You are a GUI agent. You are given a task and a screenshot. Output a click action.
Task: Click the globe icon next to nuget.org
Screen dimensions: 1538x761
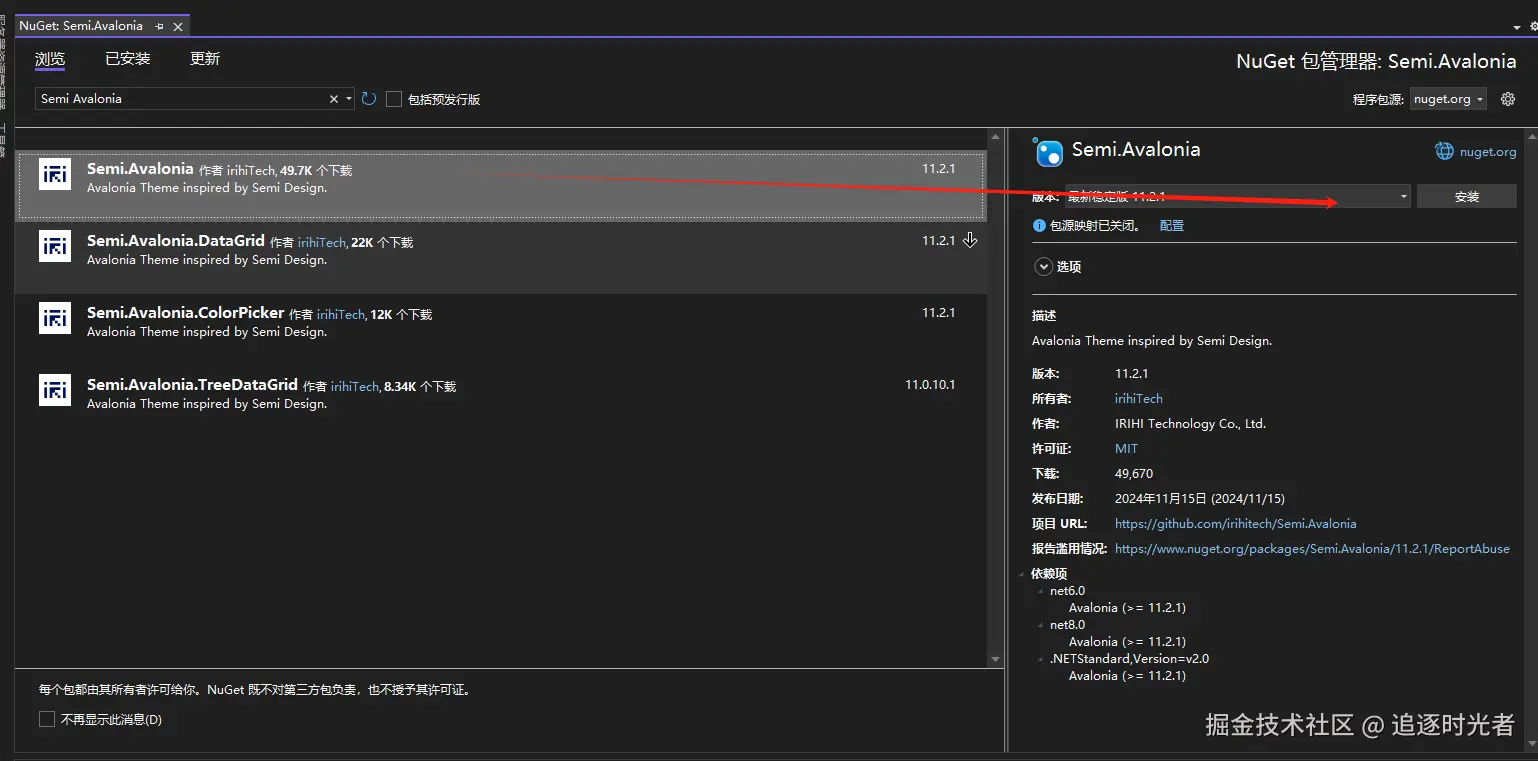click(x=1444, y=151)
